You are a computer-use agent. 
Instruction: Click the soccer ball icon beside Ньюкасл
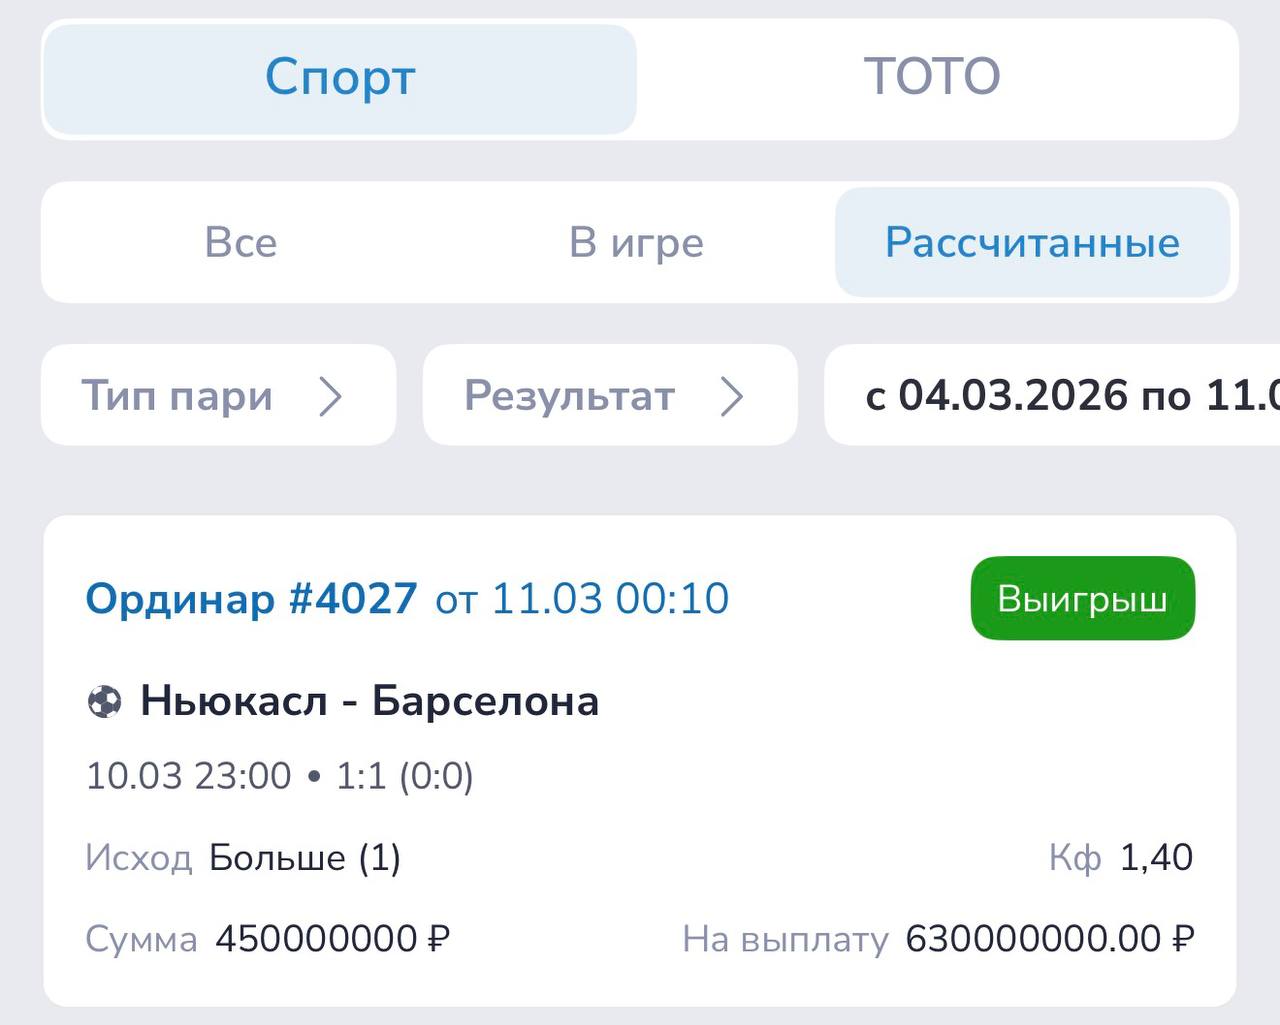[104, 701]
